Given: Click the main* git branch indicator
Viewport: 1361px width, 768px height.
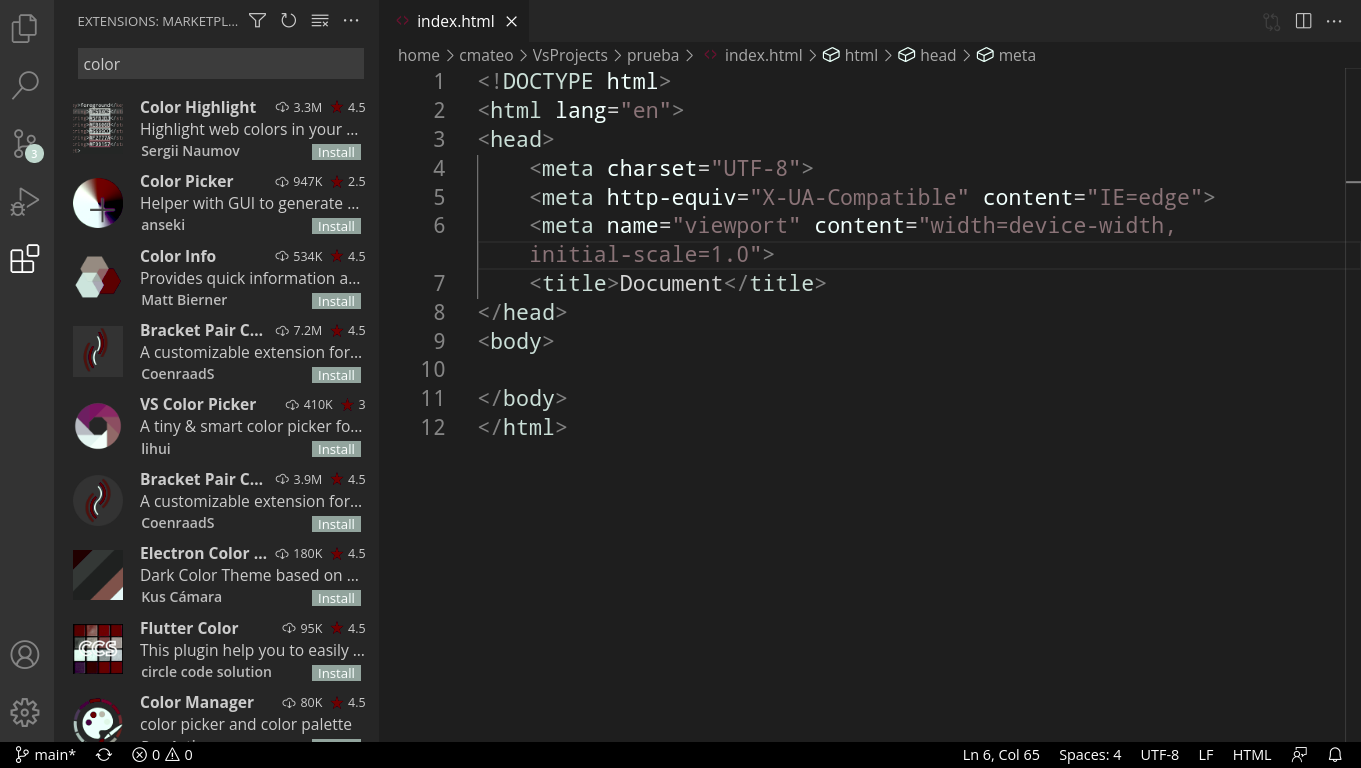Looking at the screenshot, I should click(x=45, y=755).
